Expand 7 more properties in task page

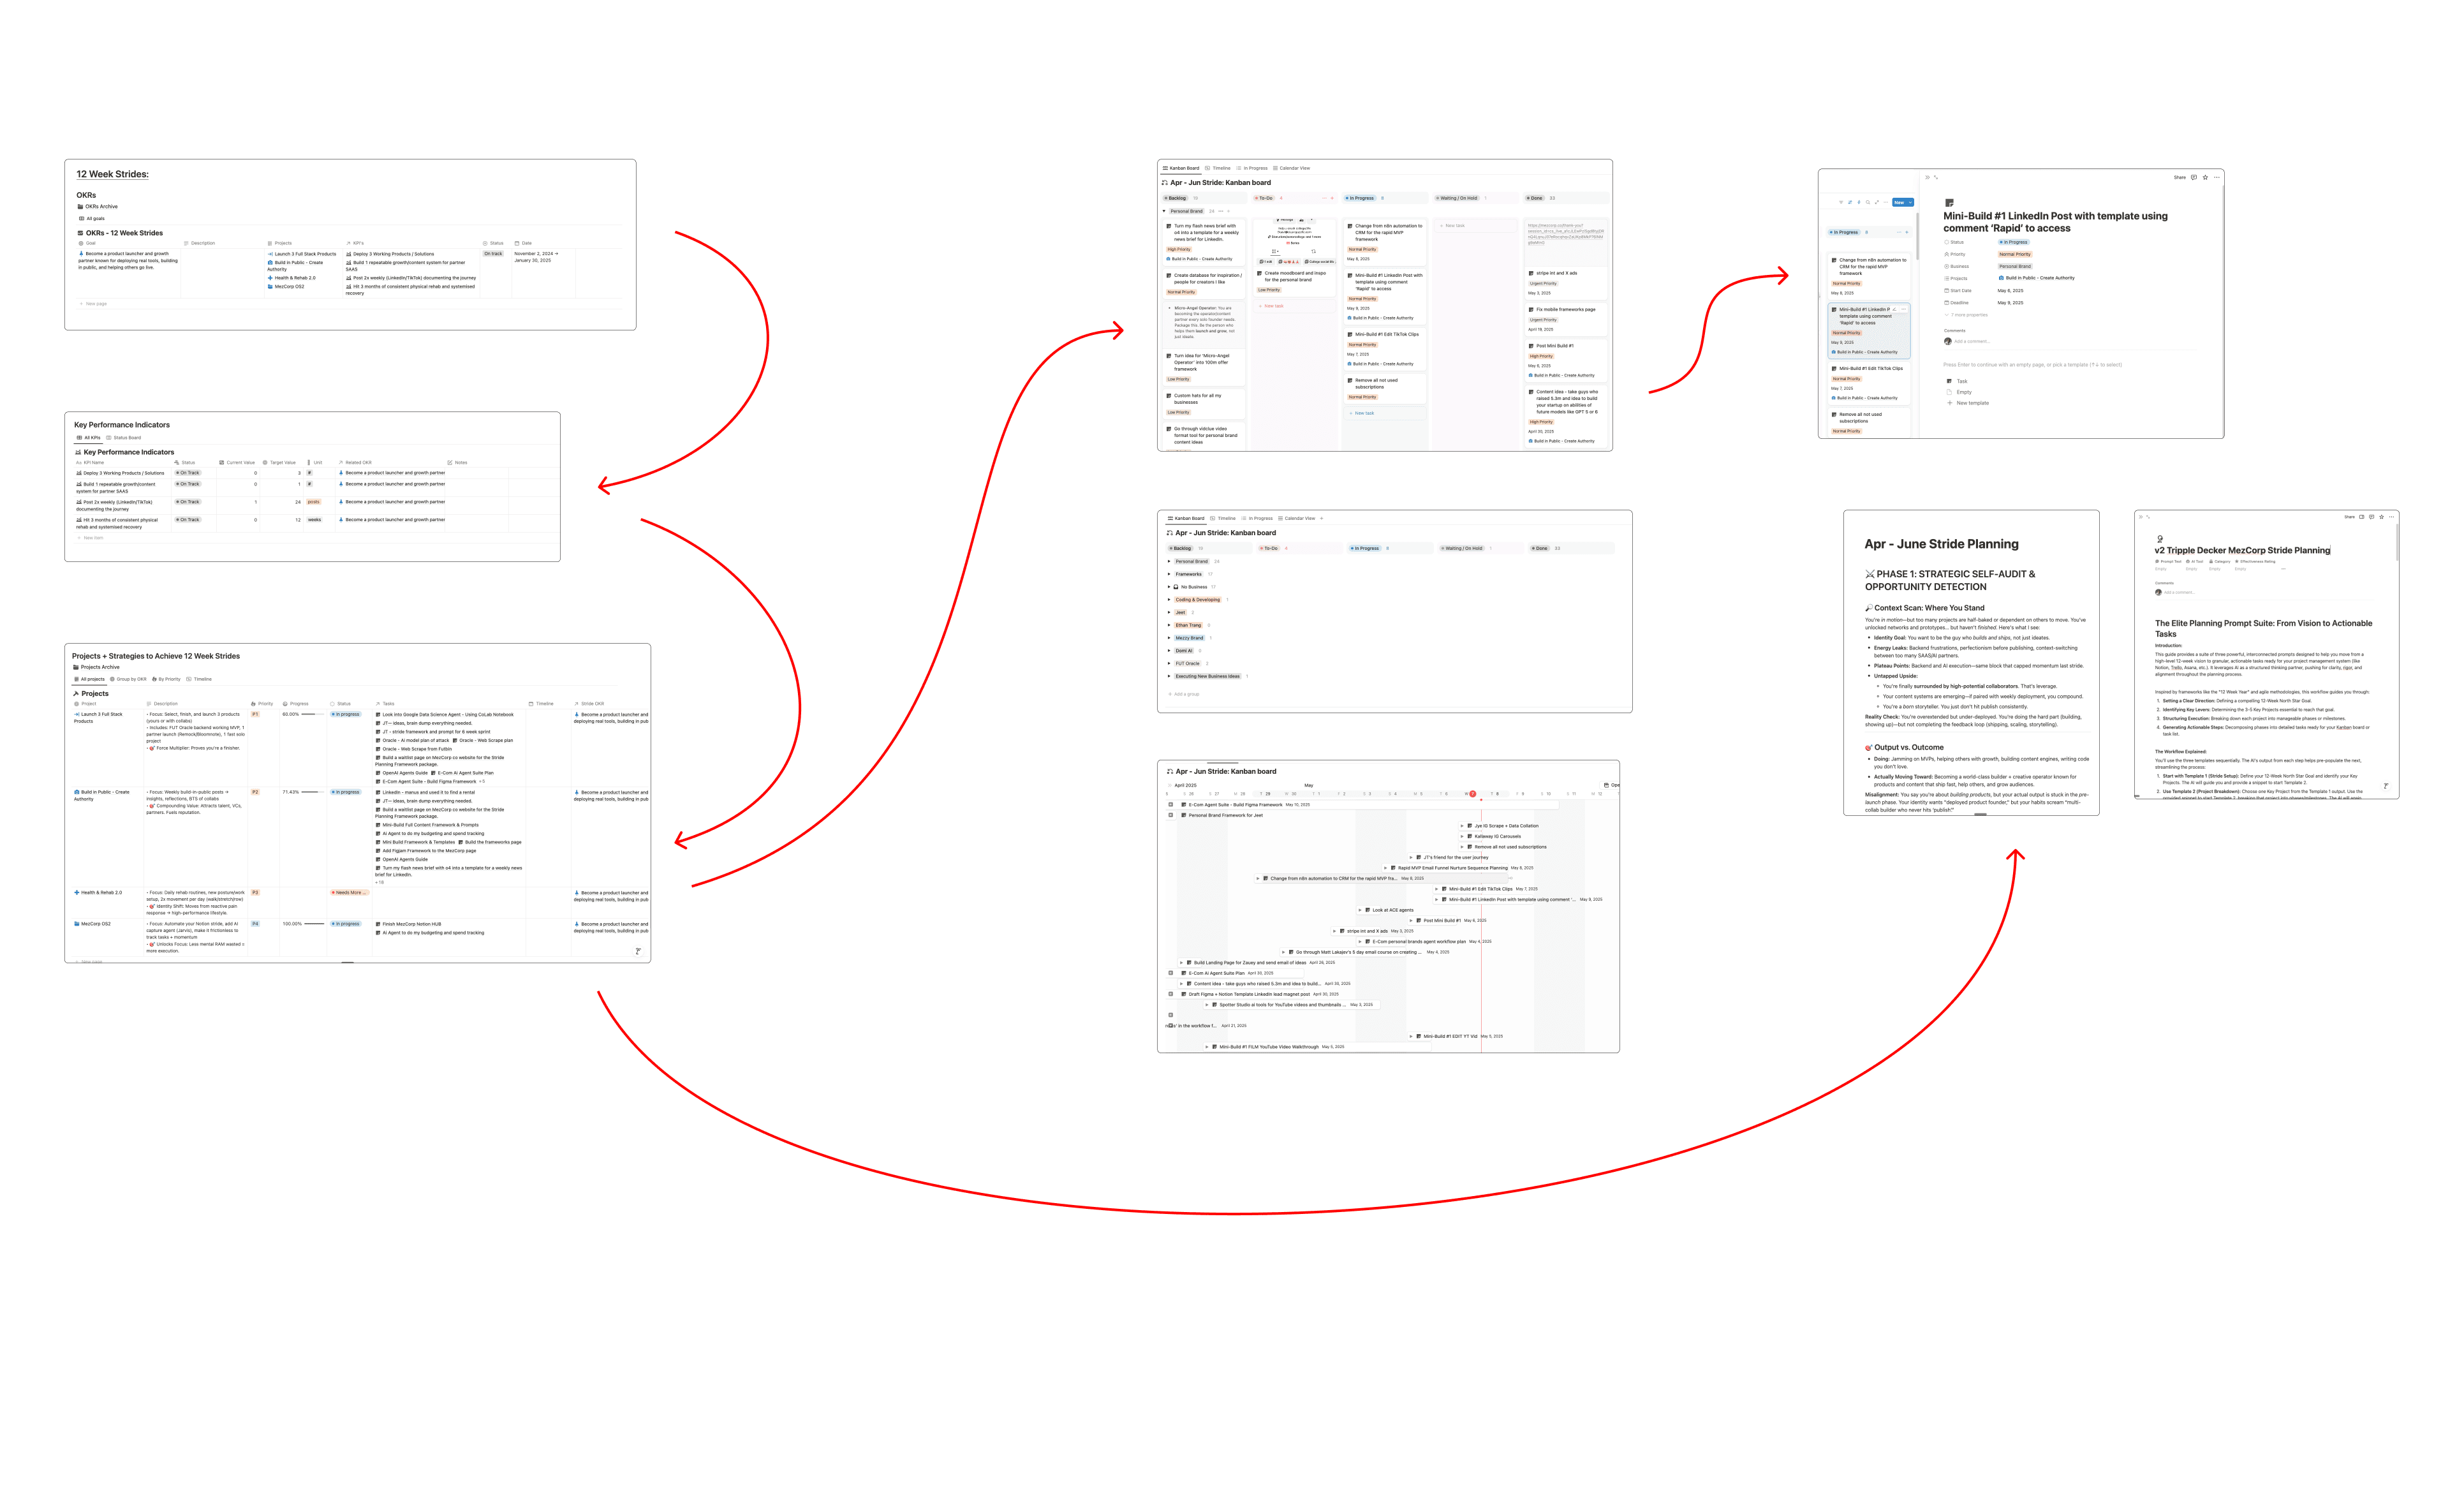coord(1970,315)
